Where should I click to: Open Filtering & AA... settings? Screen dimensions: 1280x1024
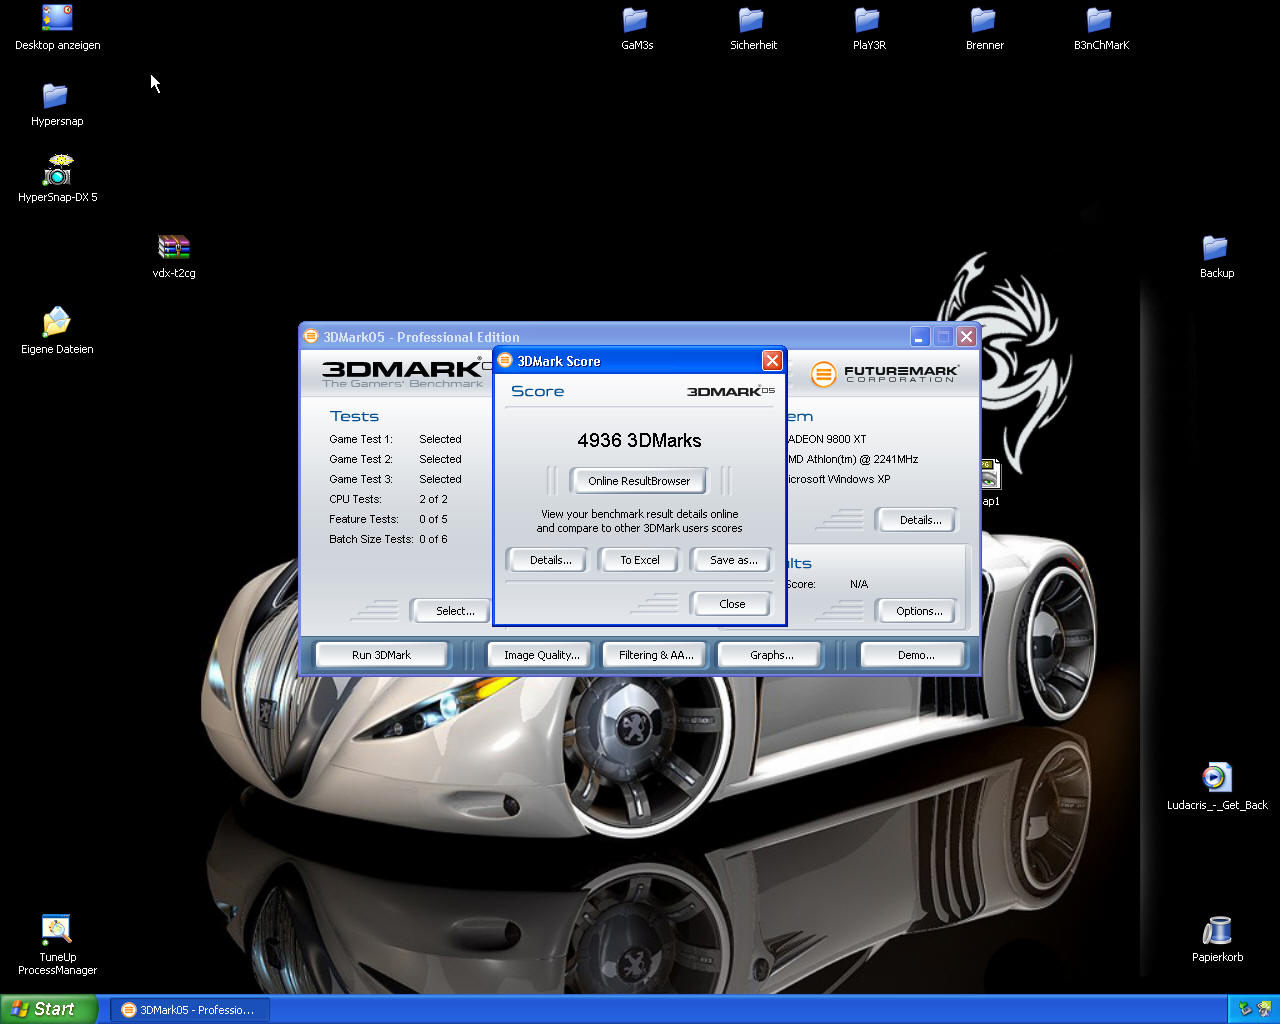[x=656, y=655]
